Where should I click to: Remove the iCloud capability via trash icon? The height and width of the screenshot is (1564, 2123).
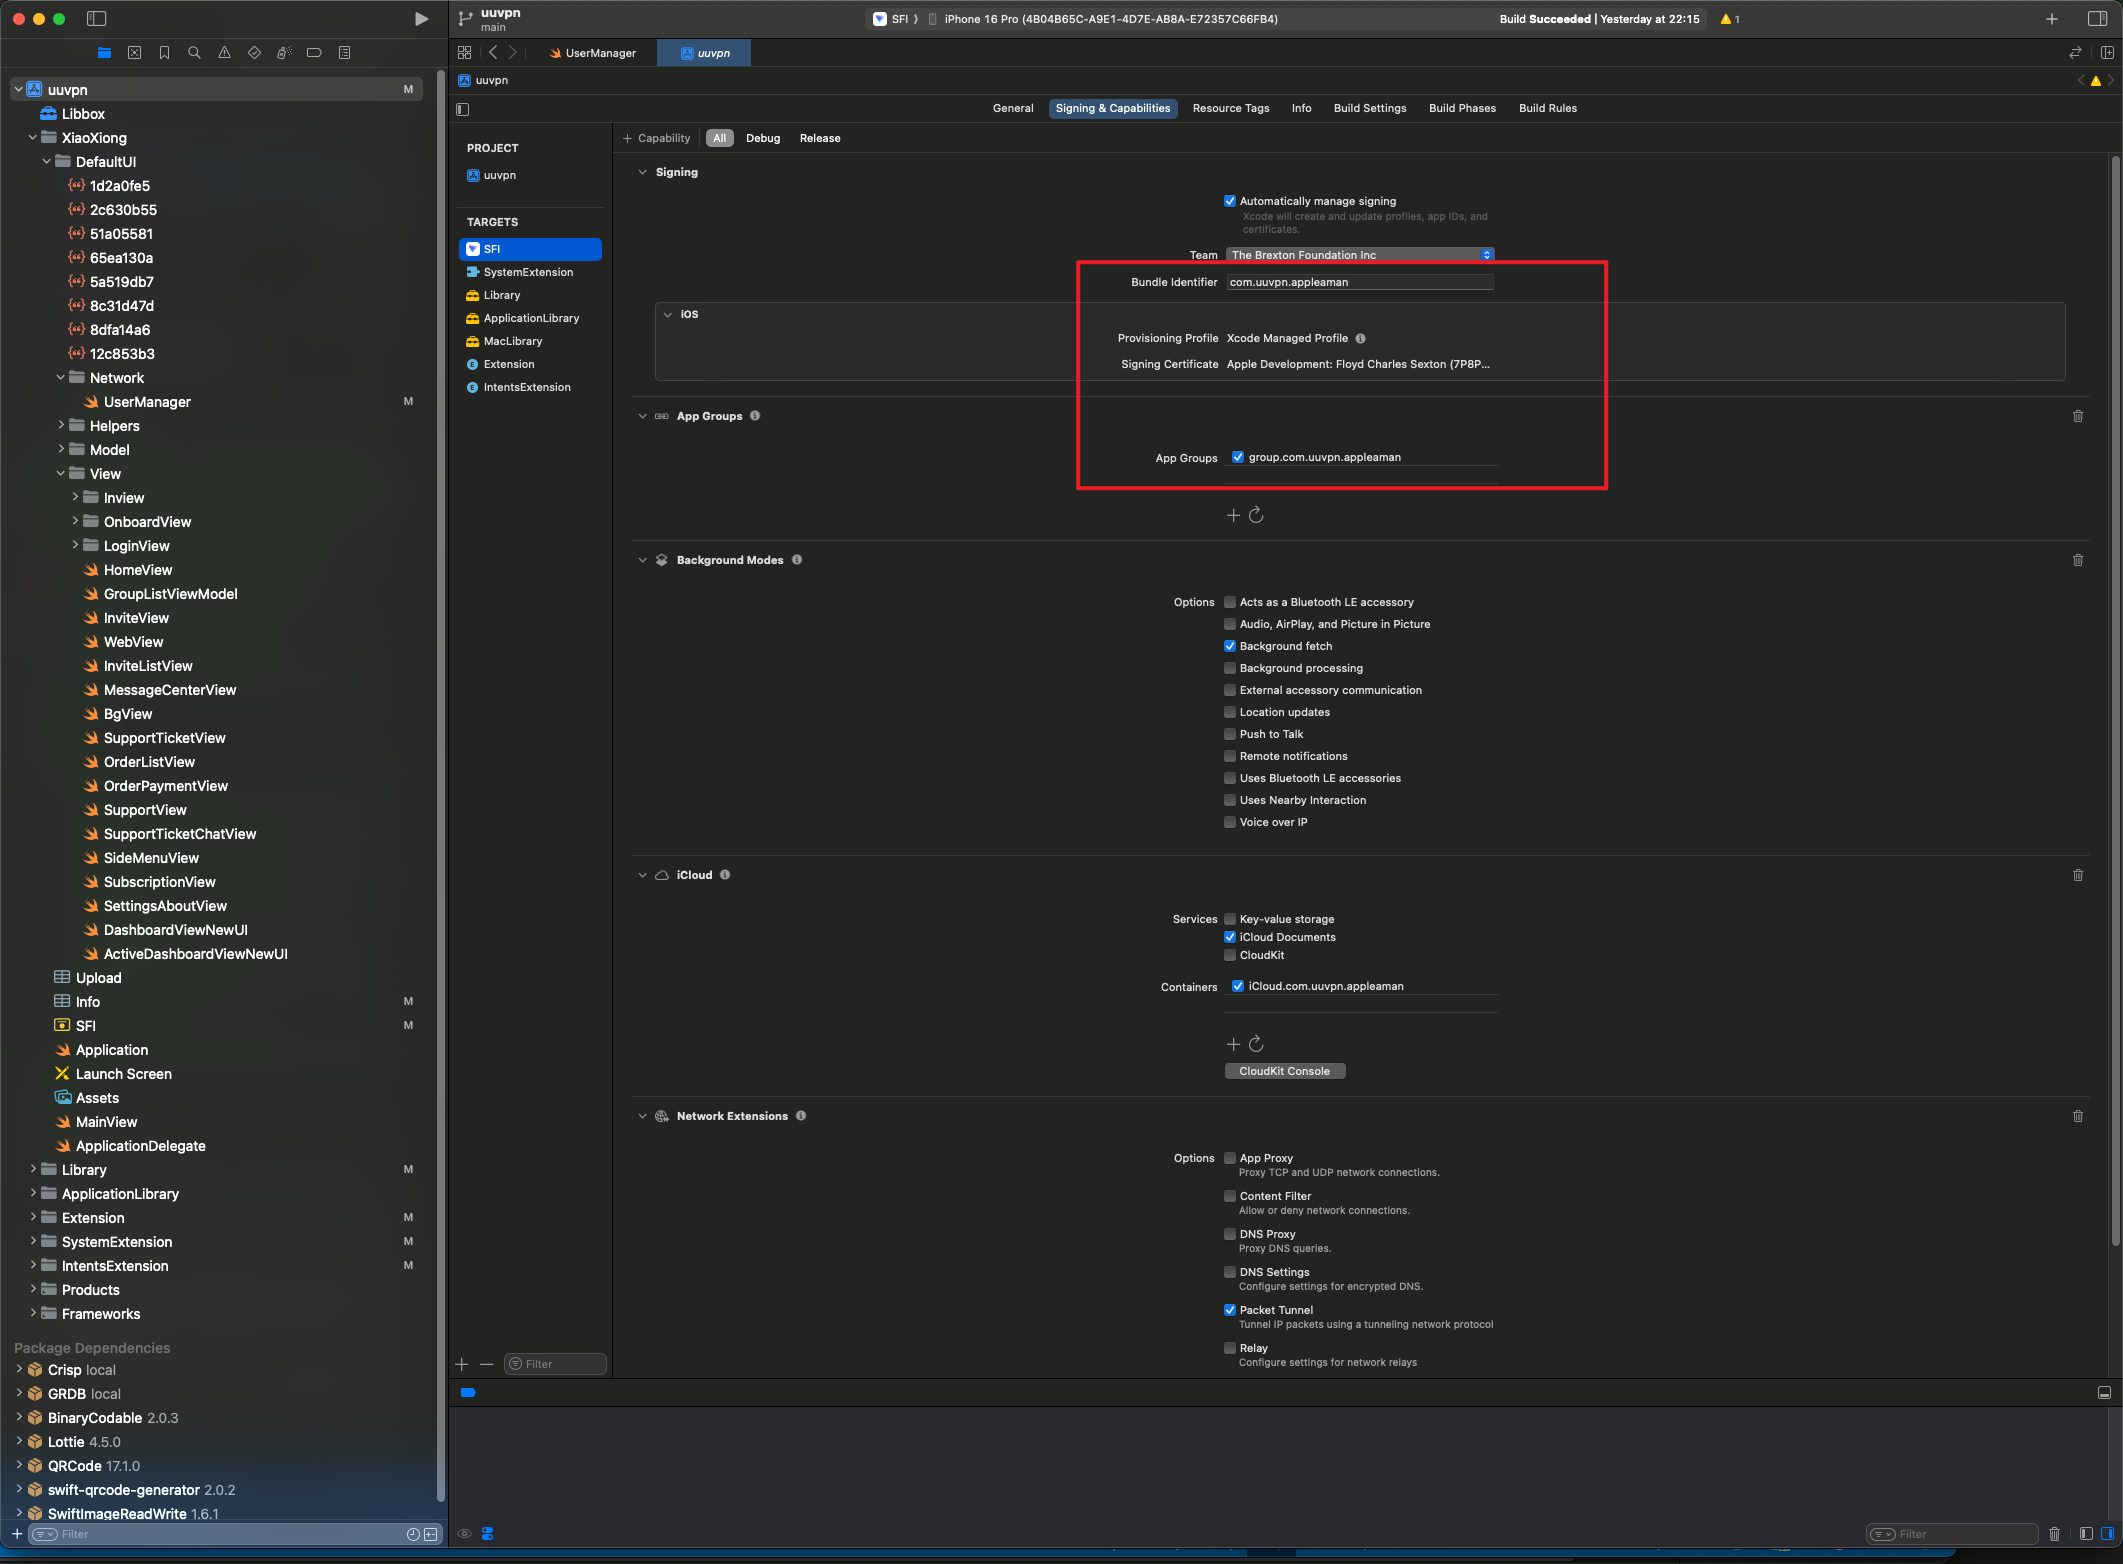pos(2078,875)
